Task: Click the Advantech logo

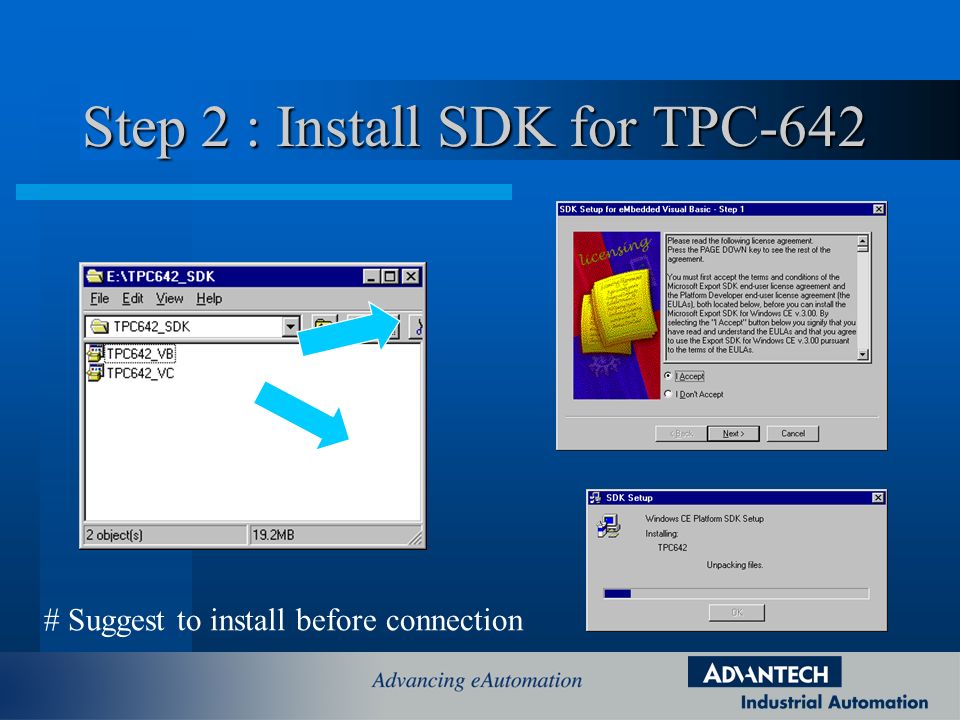Action: click(x=765, y=673)
